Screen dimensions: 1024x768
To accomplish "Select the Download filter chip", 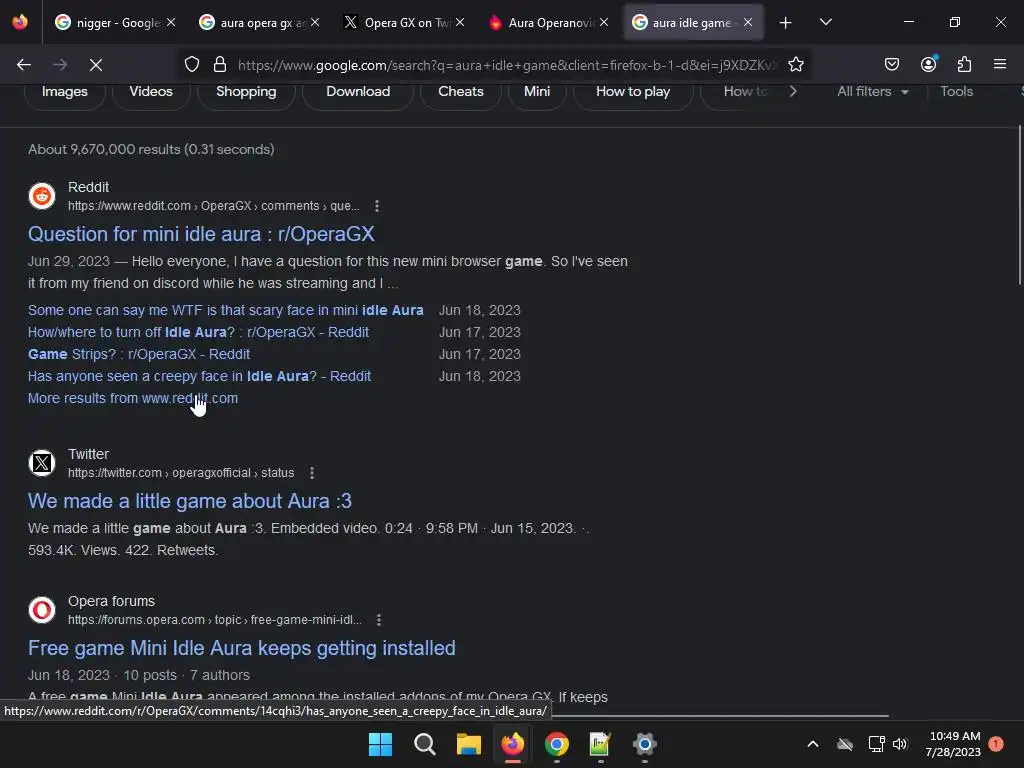I will 358,91.
